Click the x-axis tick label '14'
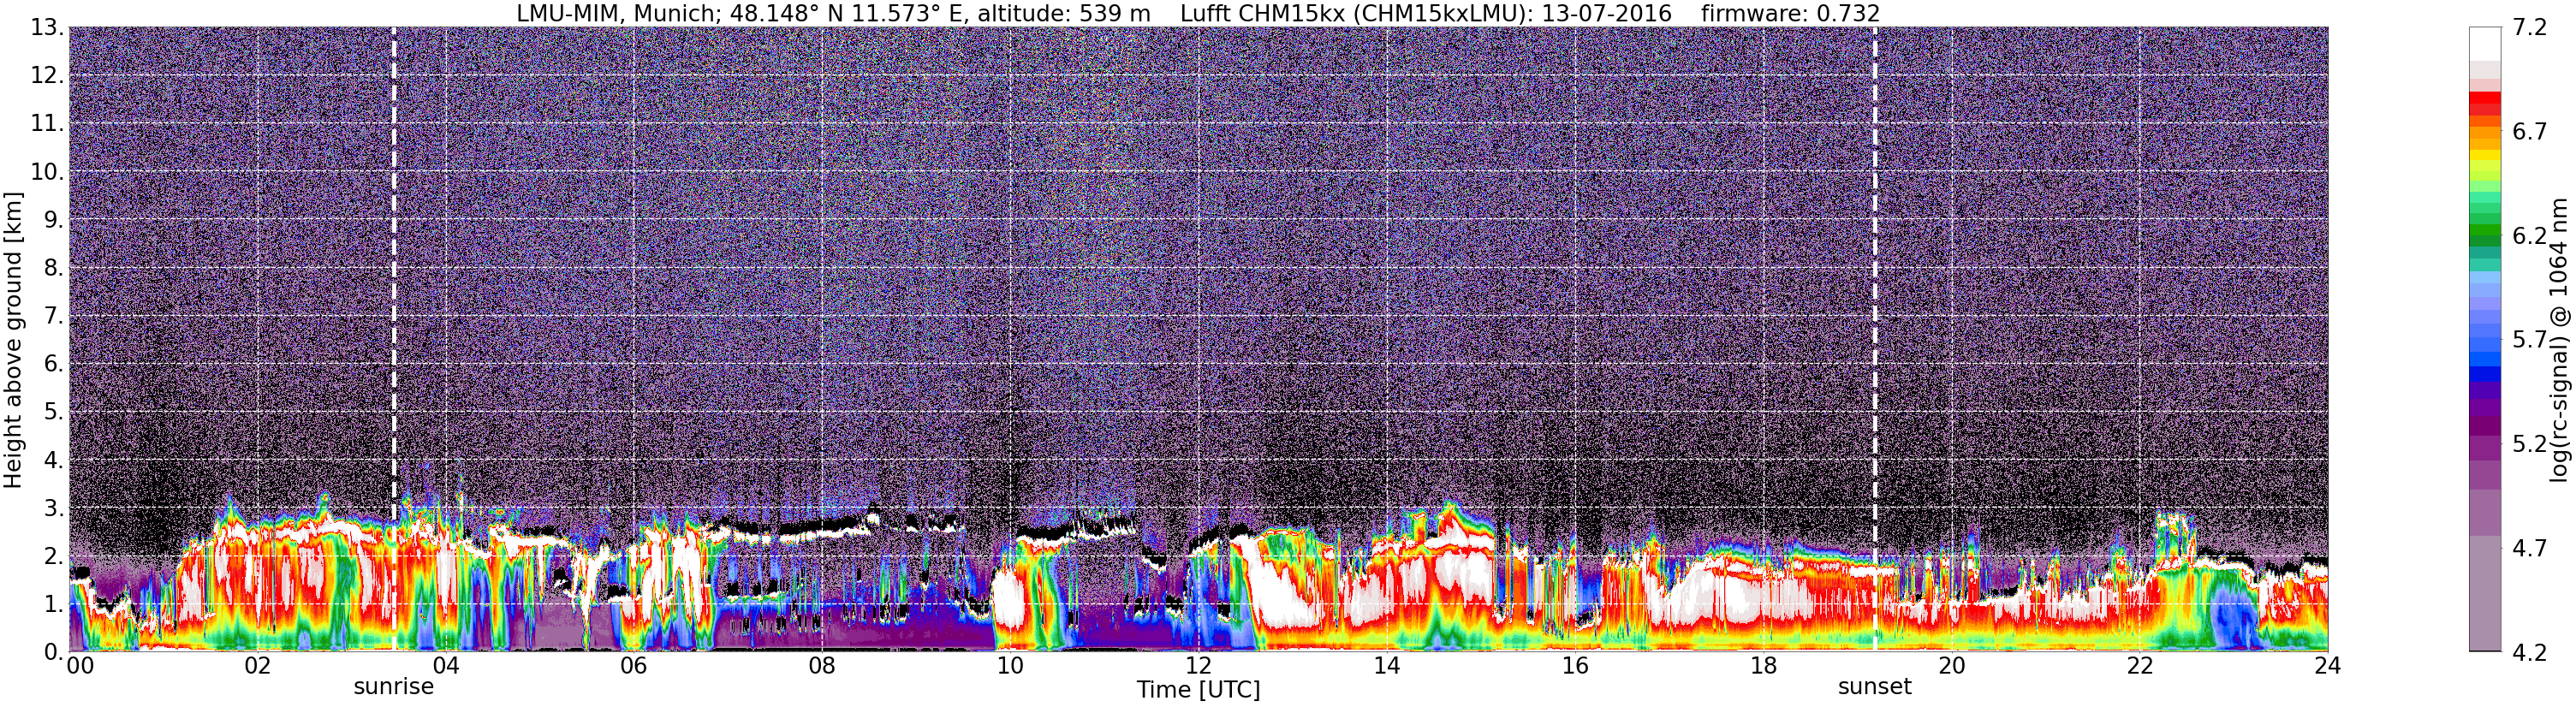 point(1386,666)
